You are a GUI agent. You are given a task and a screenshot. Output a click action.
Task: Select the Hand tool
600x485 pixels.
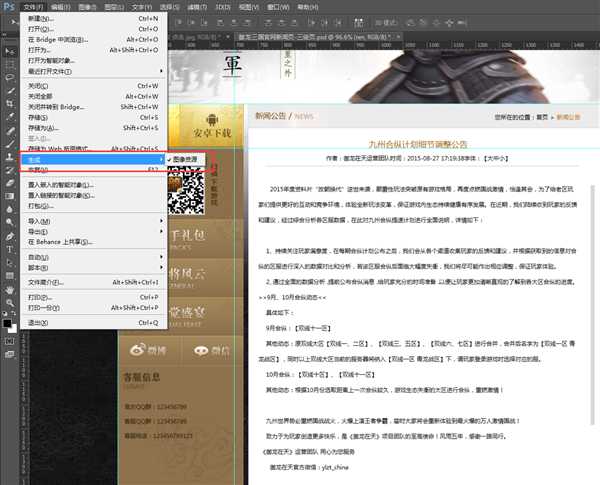tap(10, 290)
